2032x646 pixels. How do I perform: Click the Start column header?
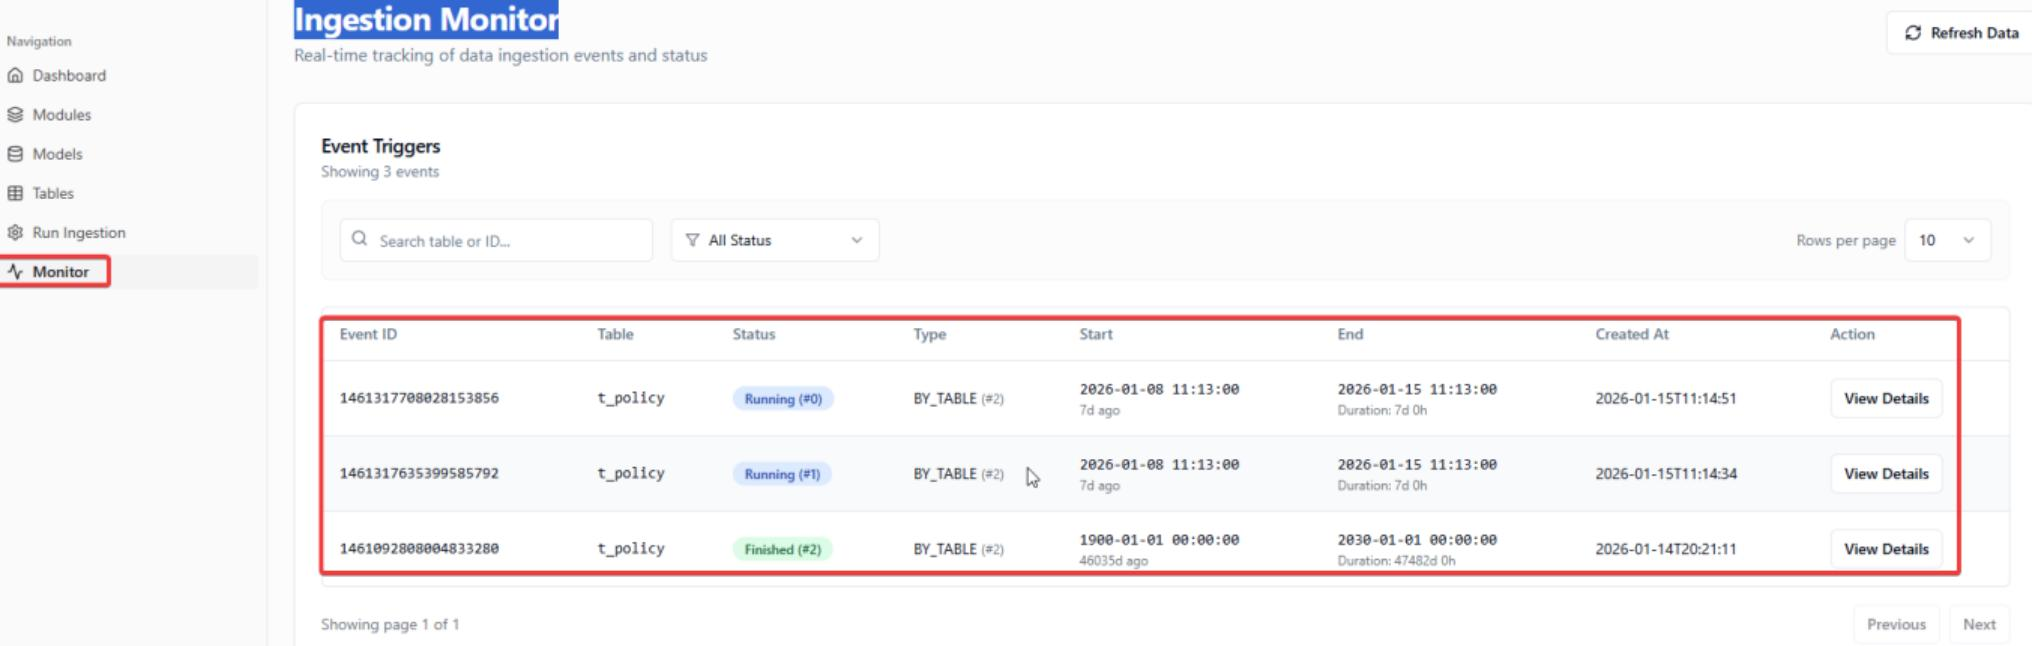(1096, 334)
